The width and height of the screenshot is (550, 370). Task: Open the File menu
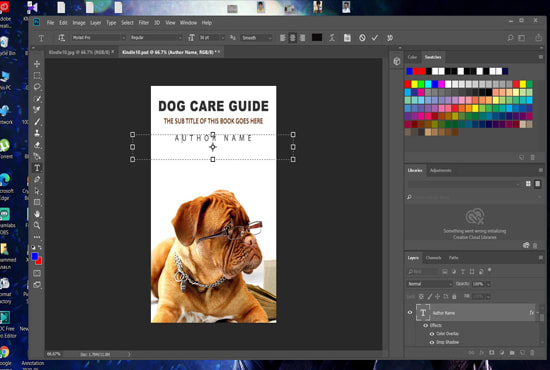(51, 22)
